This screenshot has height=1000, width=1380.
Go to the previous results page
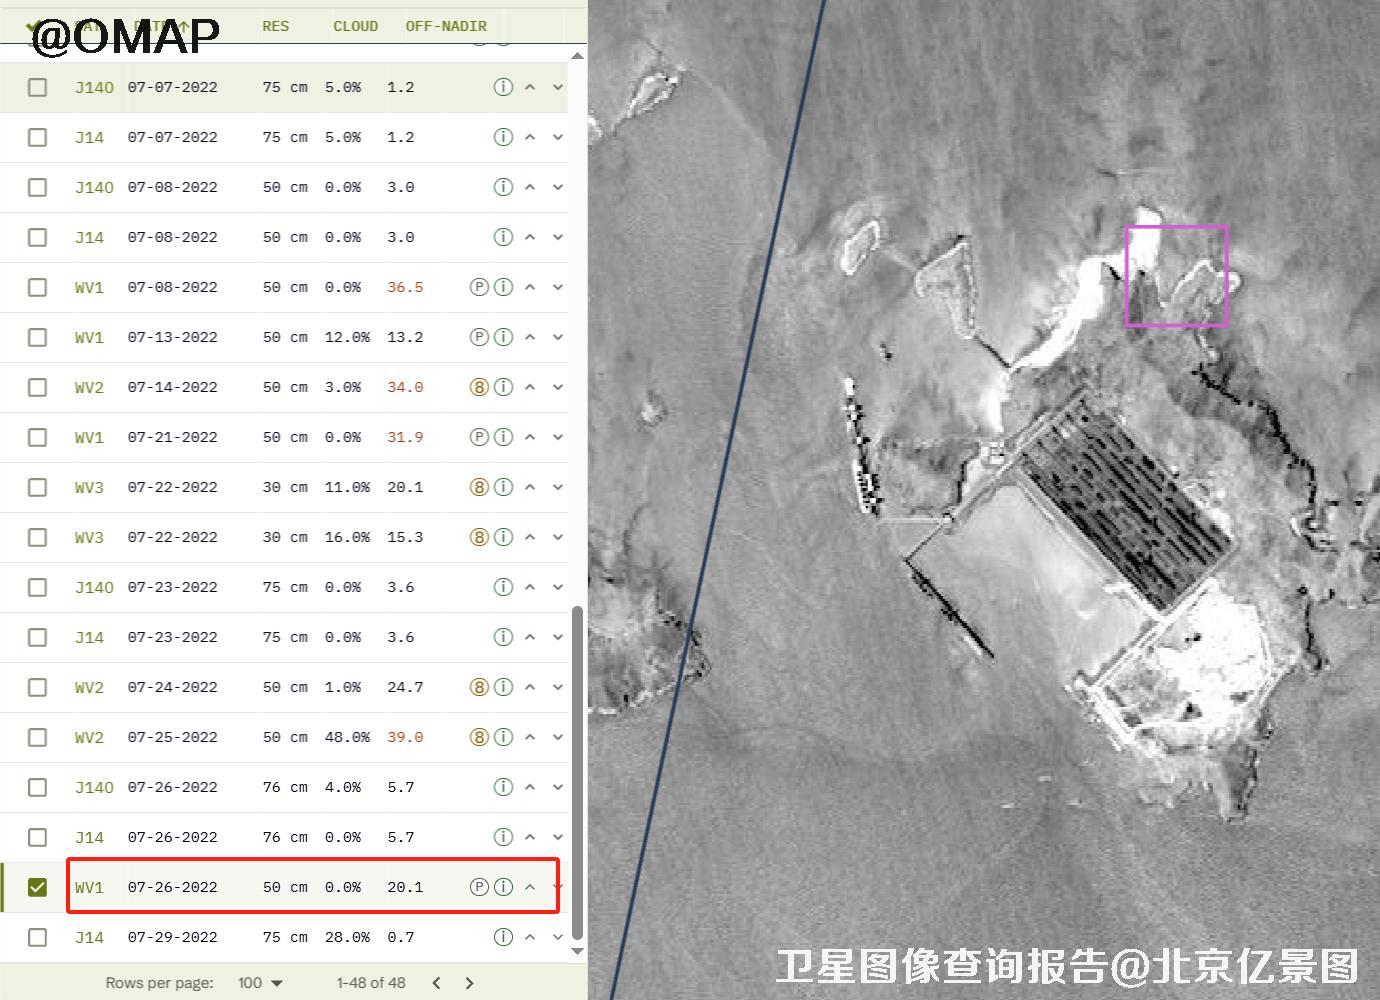tap(436, 983)
